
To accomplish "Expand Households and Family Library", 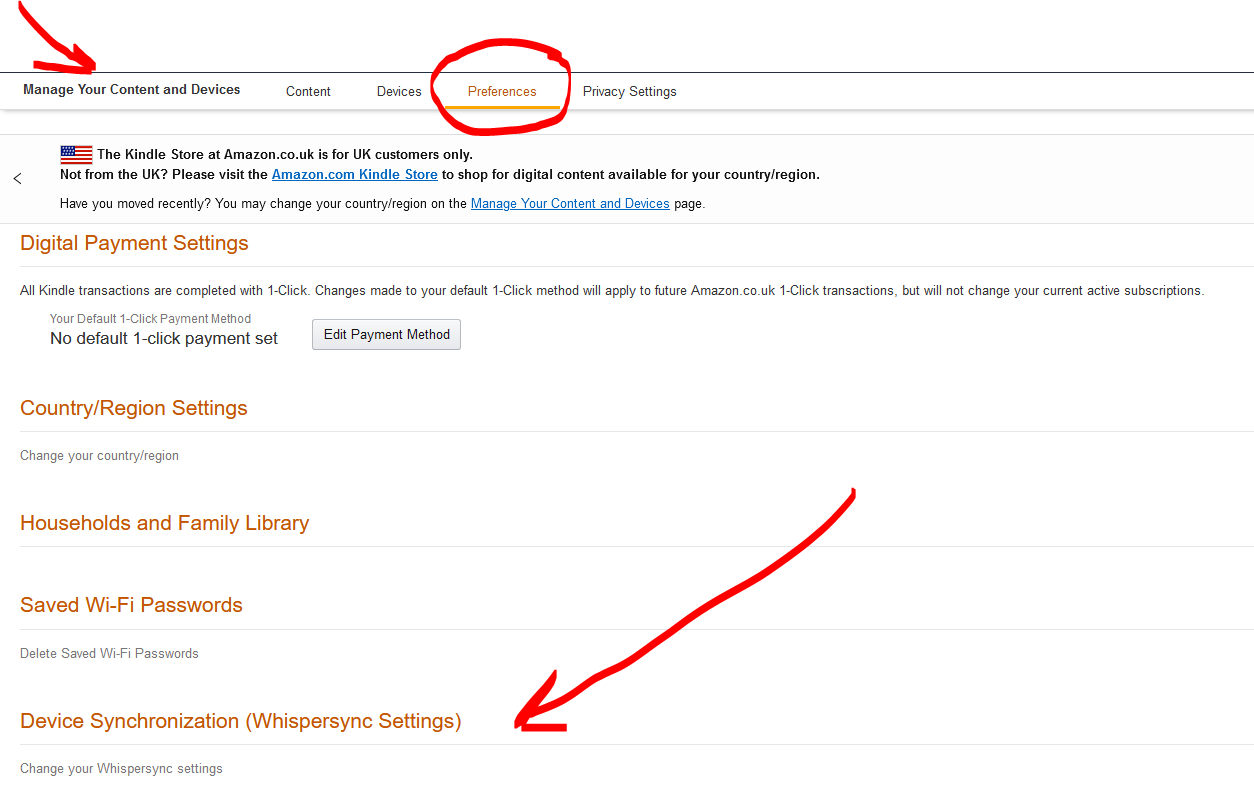I will (164, 523).
